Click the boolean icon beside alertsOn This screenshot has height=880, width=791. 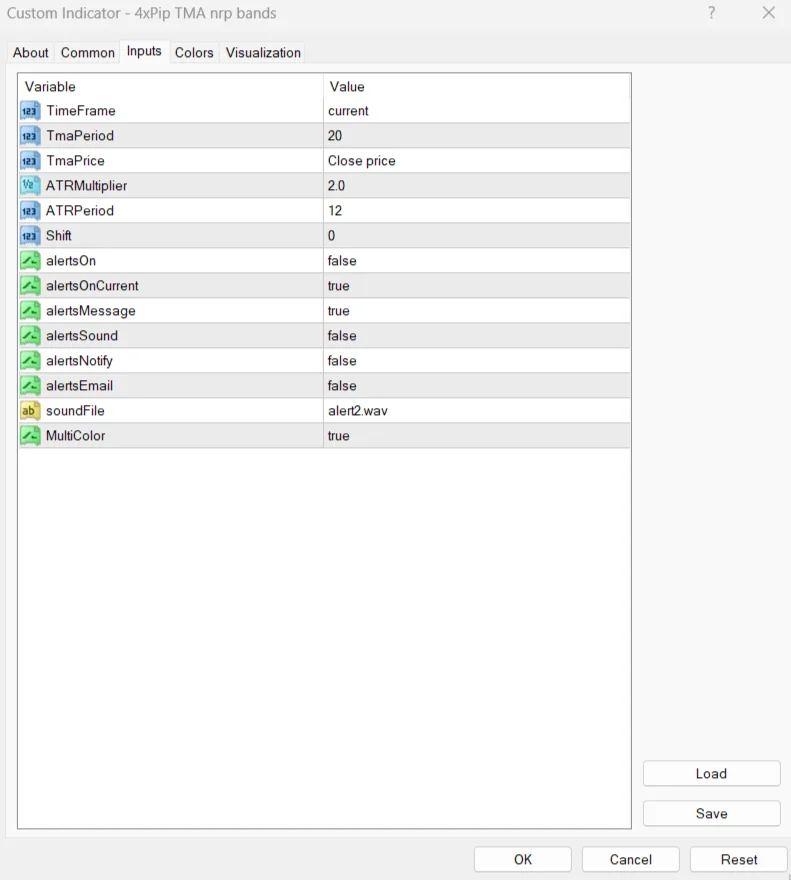point(30,261)
